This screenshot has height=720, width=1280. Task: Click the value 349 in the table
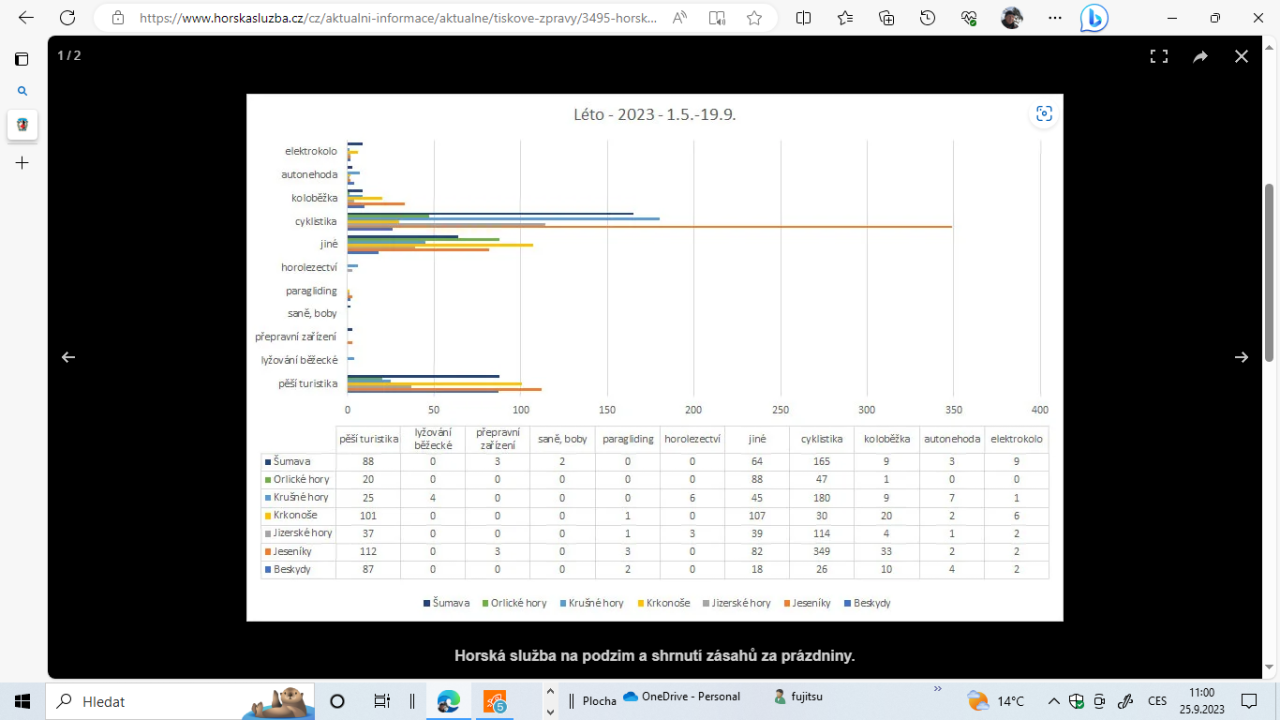(822, 551)
